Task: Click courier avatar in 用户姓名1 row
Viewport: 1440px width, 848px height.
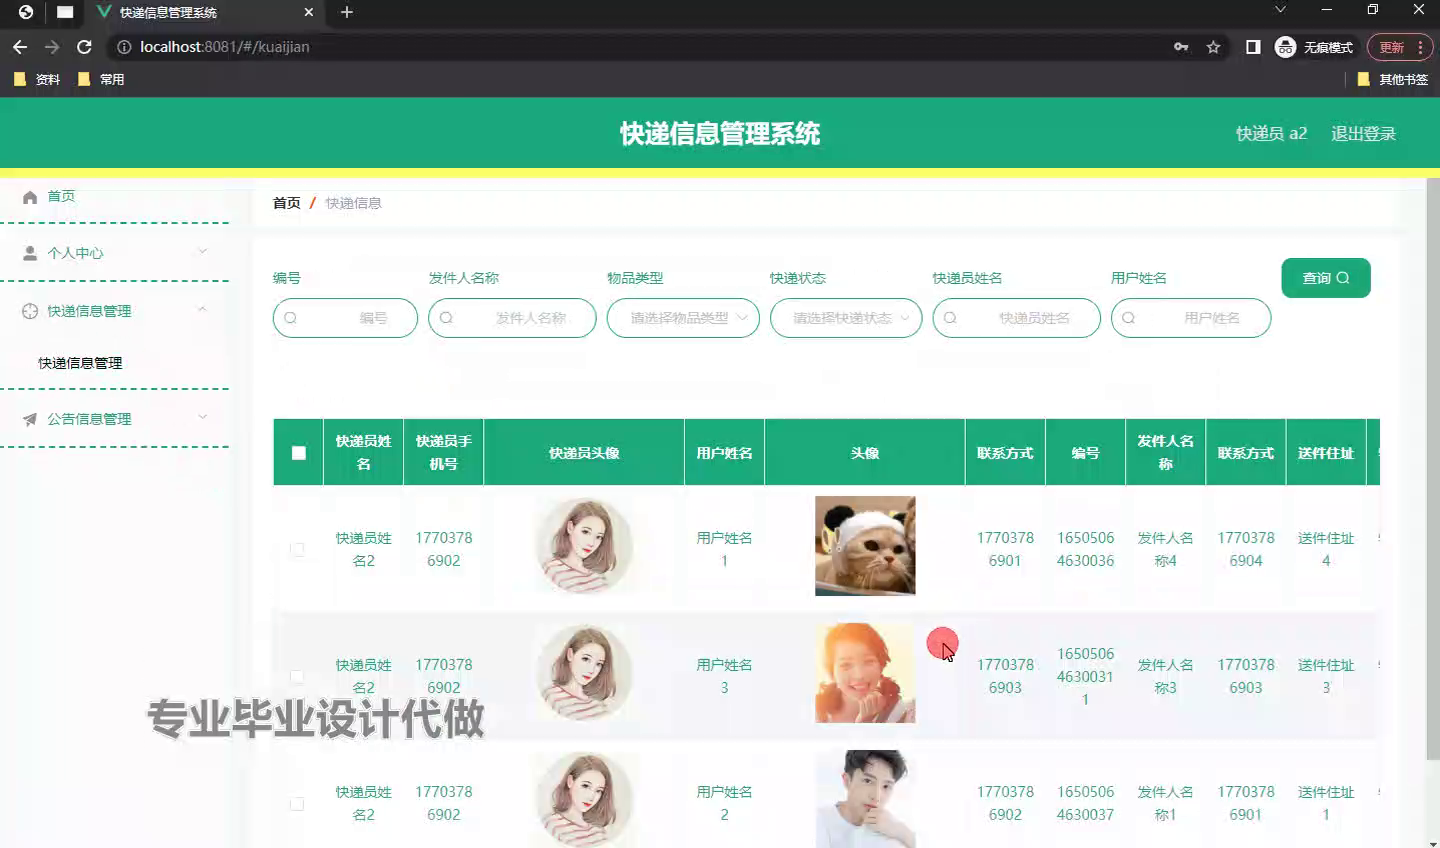Action: point(584,546)
